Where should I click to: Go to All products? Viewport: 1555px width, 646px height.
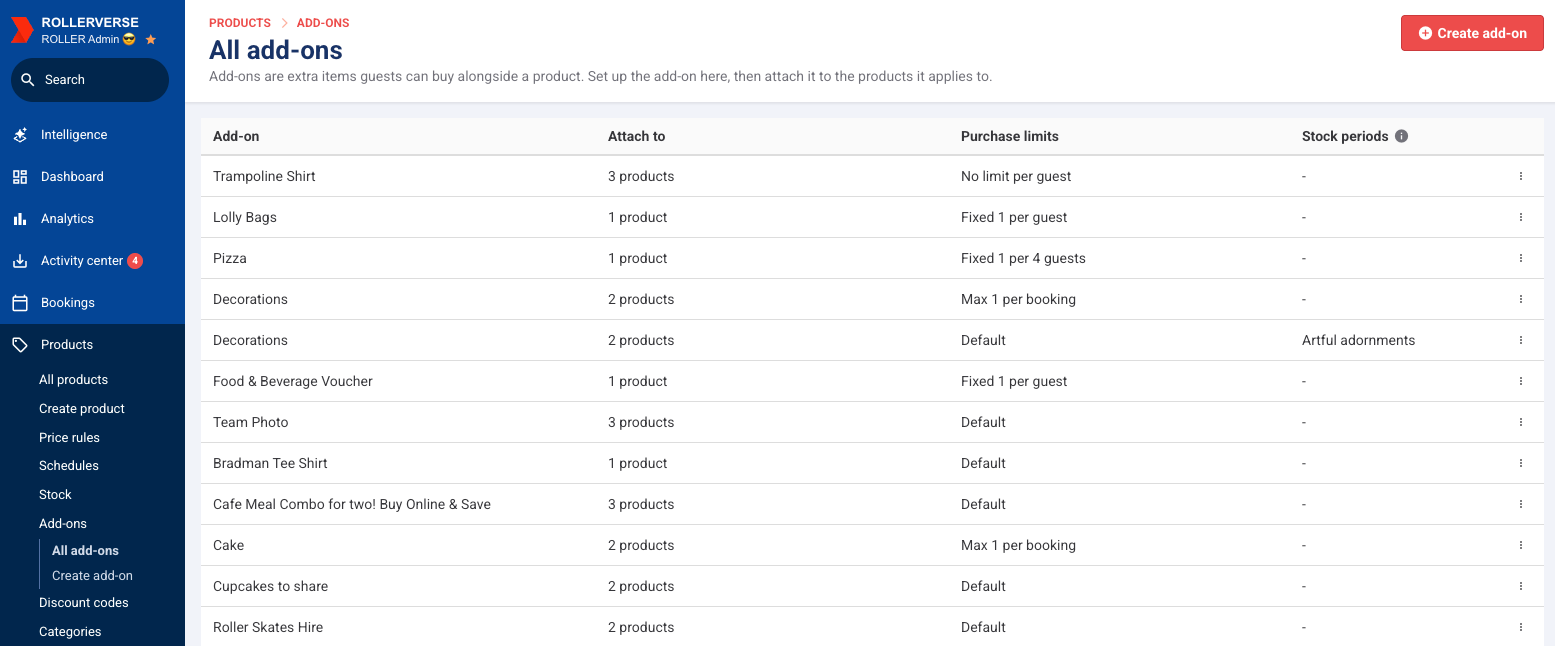[x=73, y=380]
